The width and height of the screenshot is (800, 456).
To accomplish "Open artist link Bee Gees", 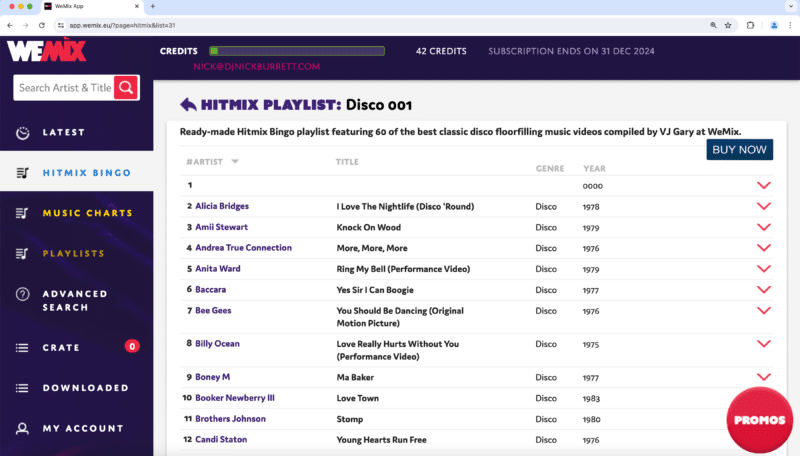I will point(213,311).
